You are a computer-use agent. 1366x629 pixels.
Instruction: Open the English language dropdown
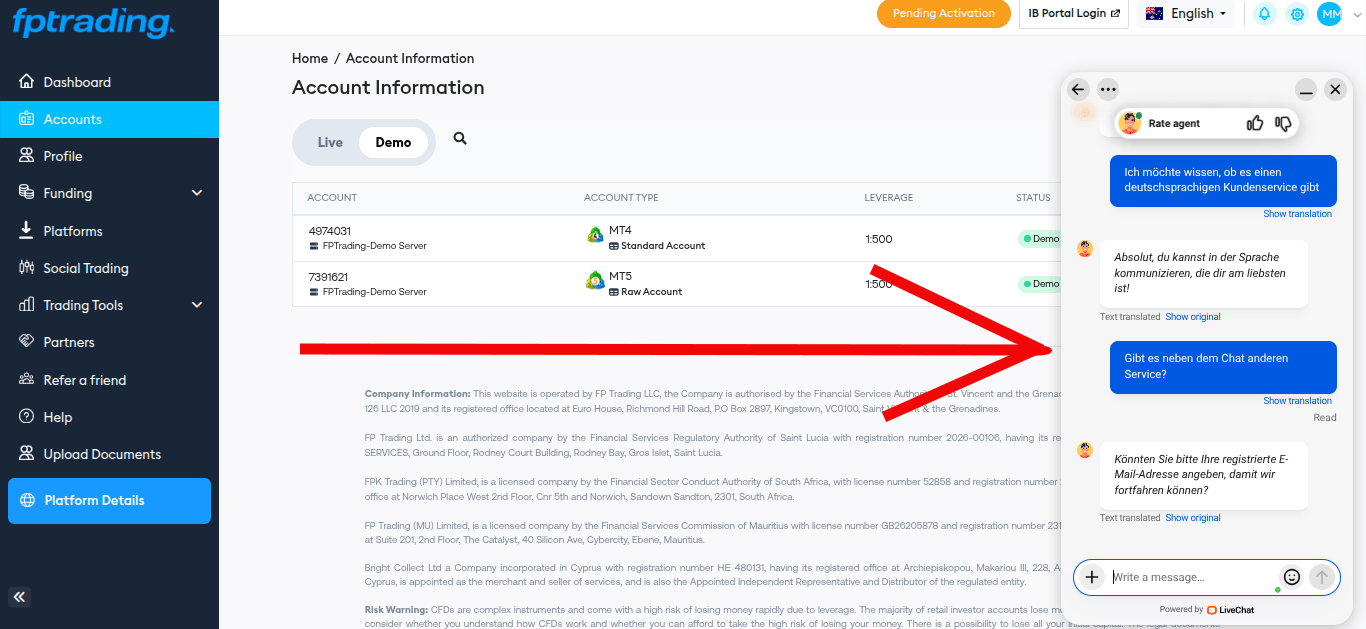pos(1186,14)
